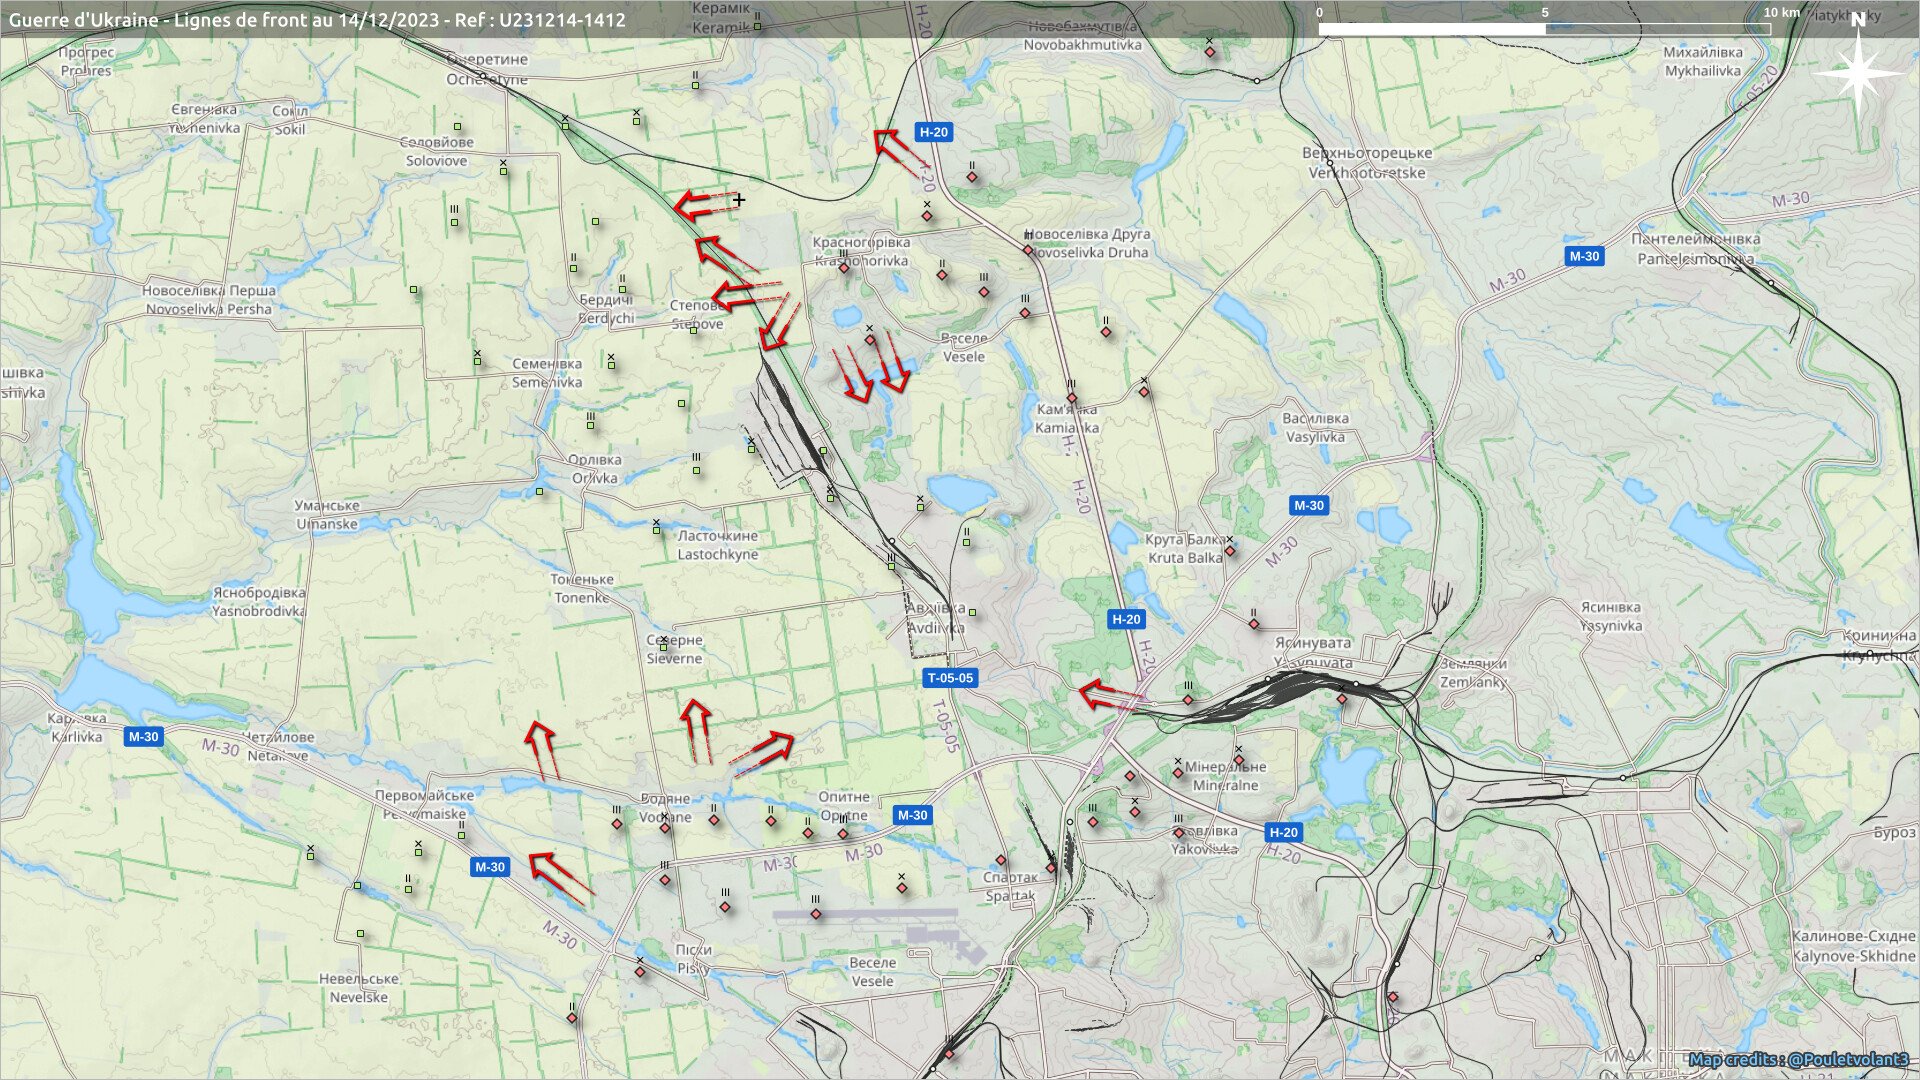Select the Umanske label
The image size is (1920, 1080).
(x=326, y=514)
